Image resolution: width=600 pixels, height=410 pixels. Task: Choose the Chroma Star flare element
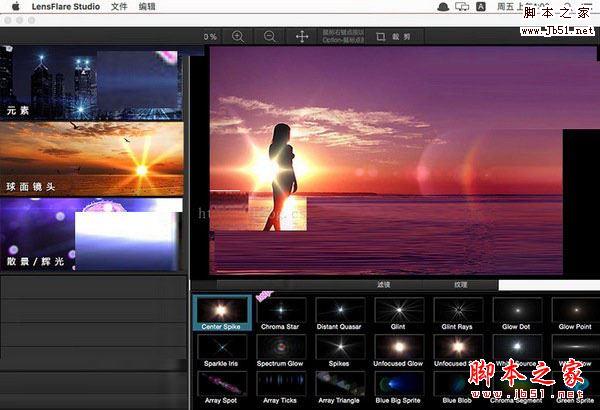tap(280, 311)
